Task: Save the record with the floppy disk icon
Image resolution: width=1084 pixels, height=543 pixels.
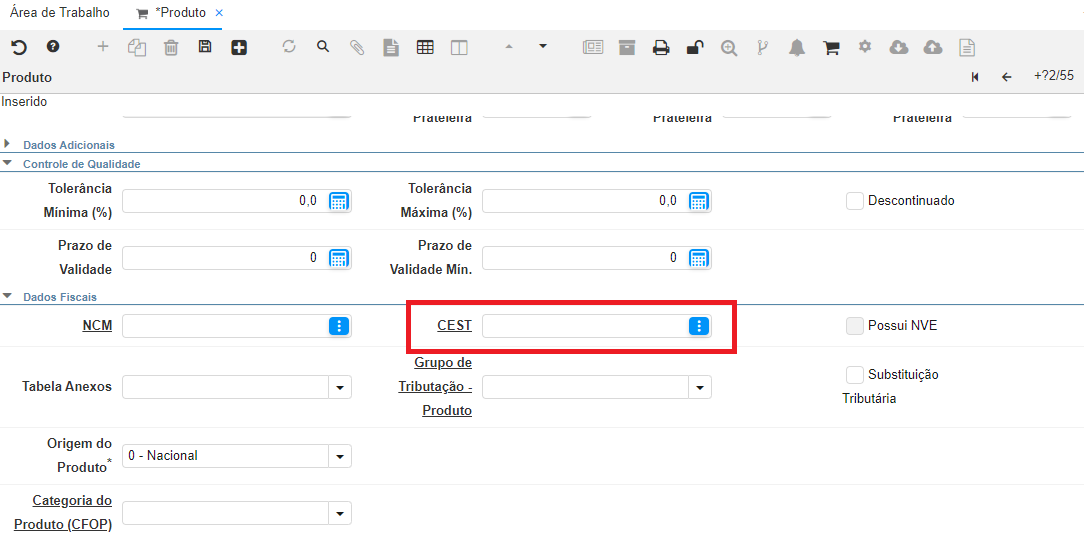Action: click(205, 47)
